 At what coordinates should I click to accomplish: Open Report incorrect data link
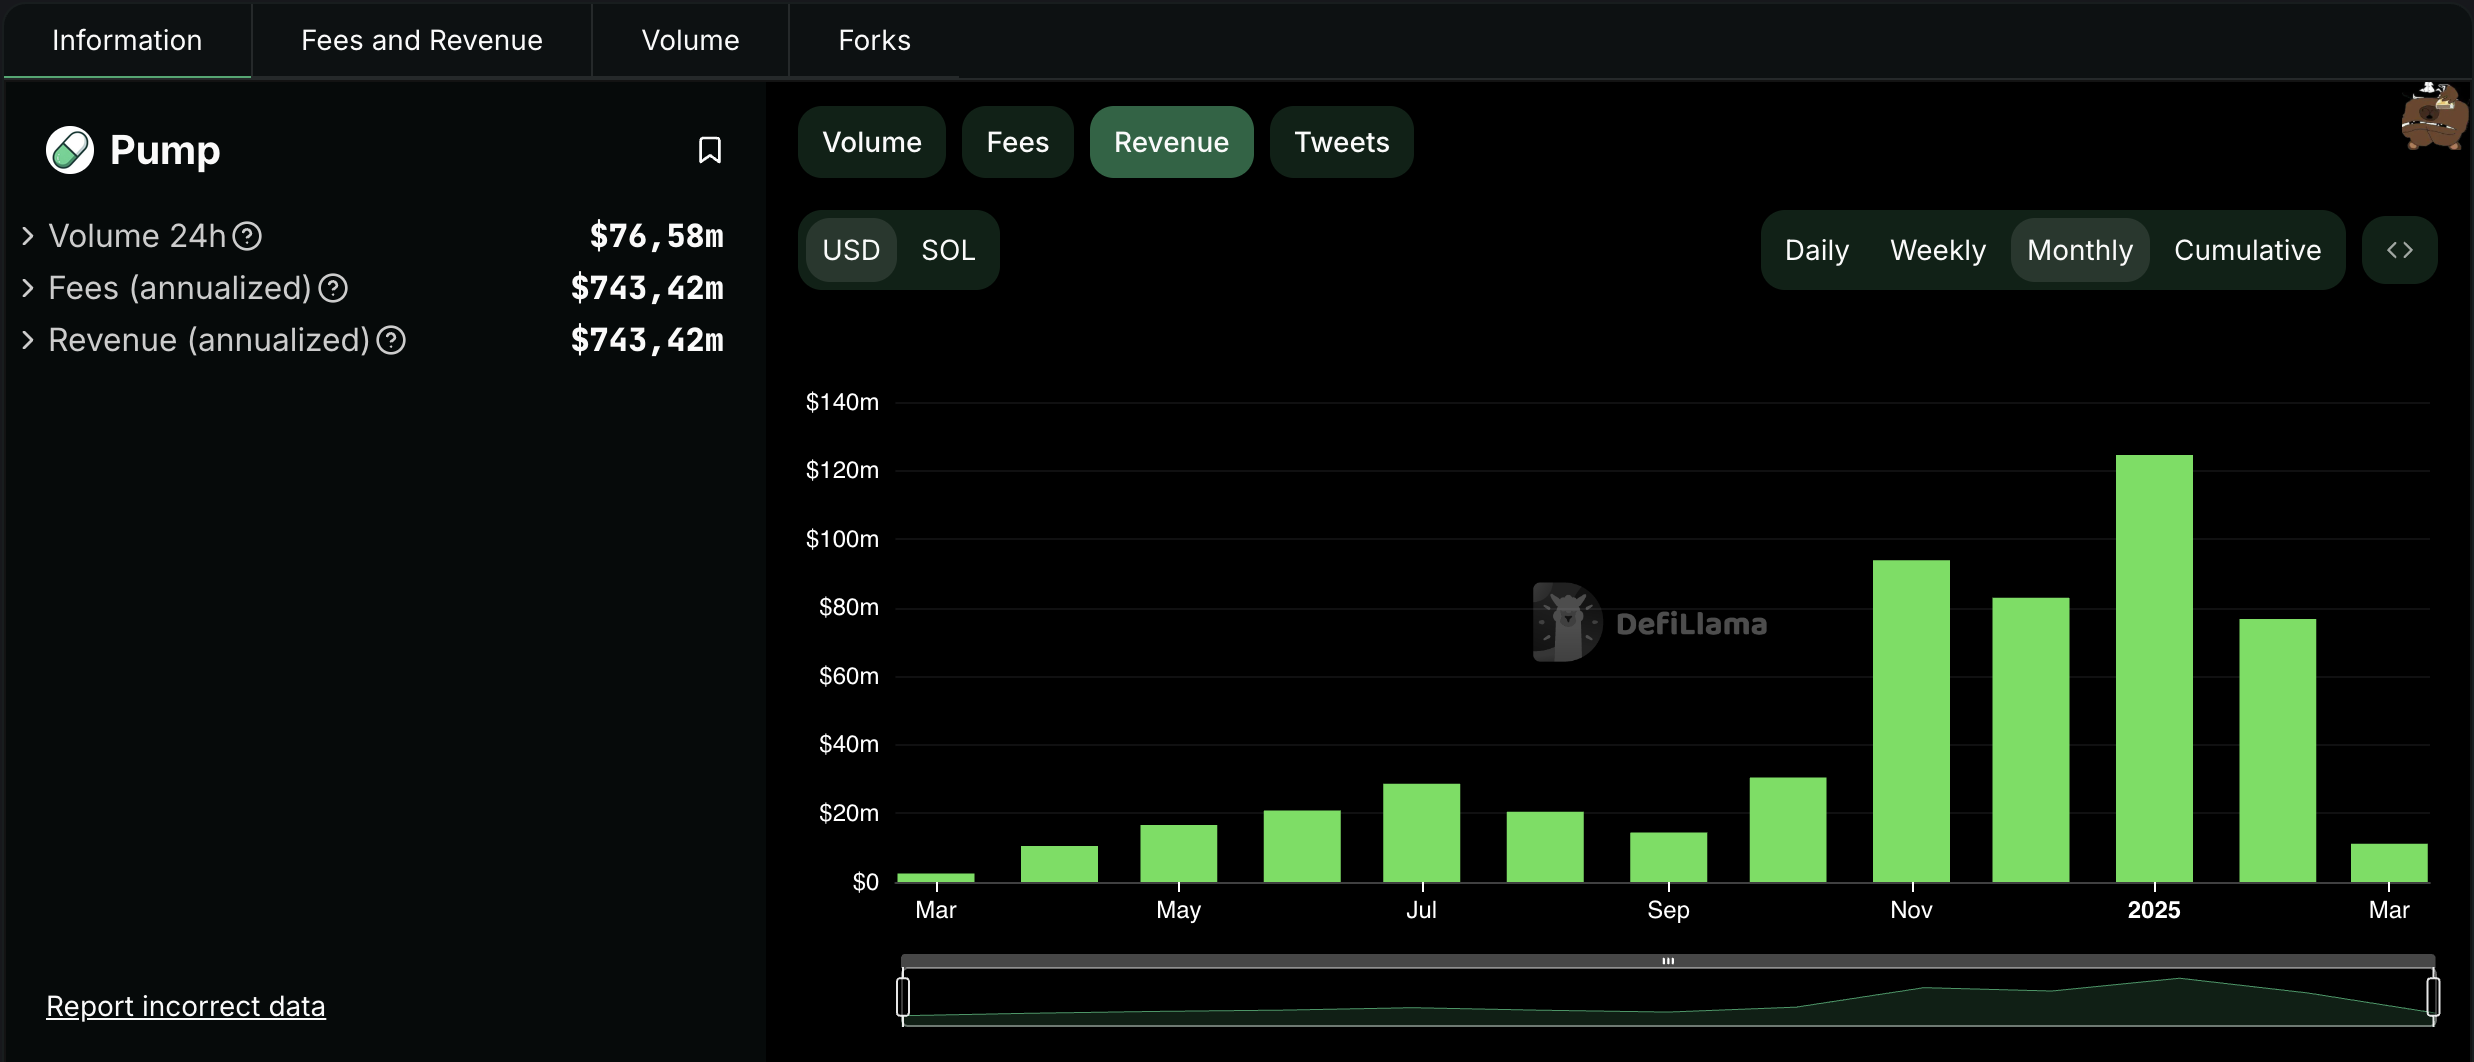[x=186, y=1006]
